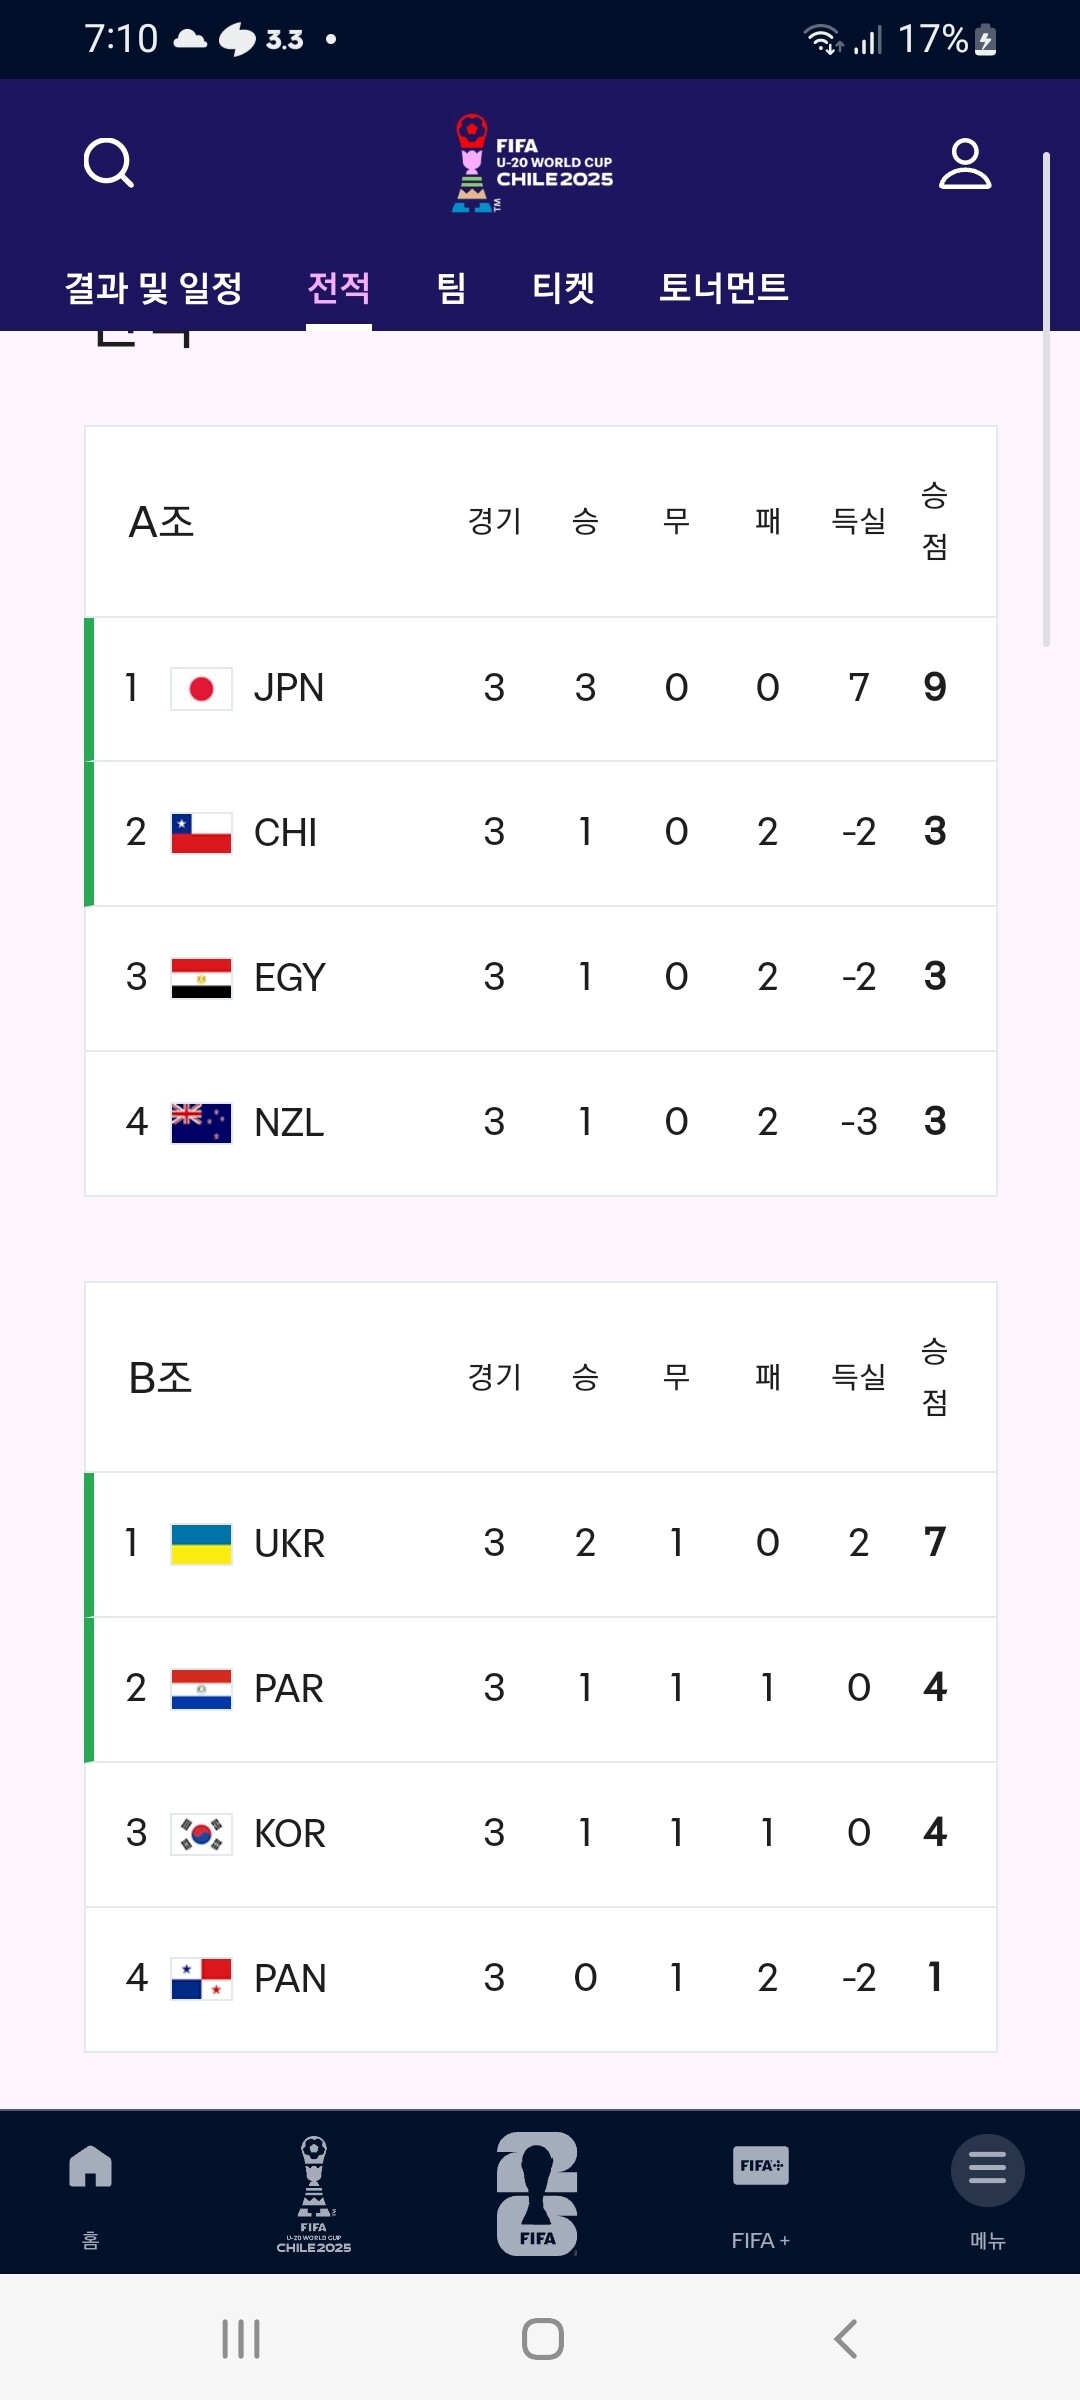1080x2400 pixels.
Task: Tap the Android recent apps button
Action: pyautogui.click(x=241, y=2339)
